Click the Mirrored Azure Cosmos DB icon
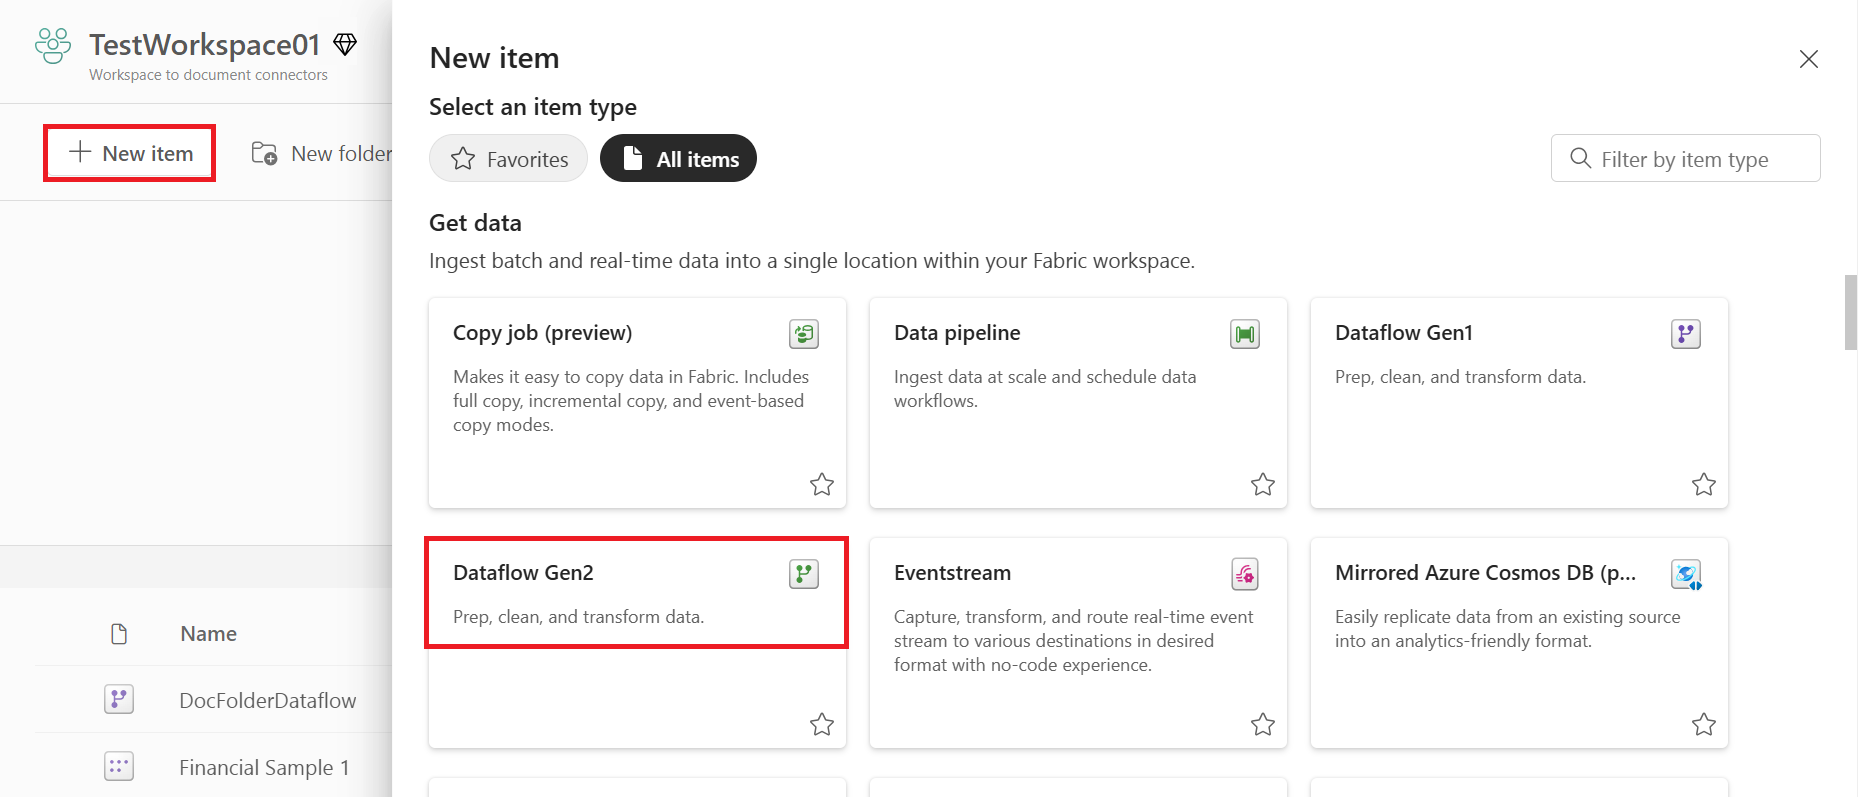This screenshot has height=797, width=1858. tap(1686, 574)
